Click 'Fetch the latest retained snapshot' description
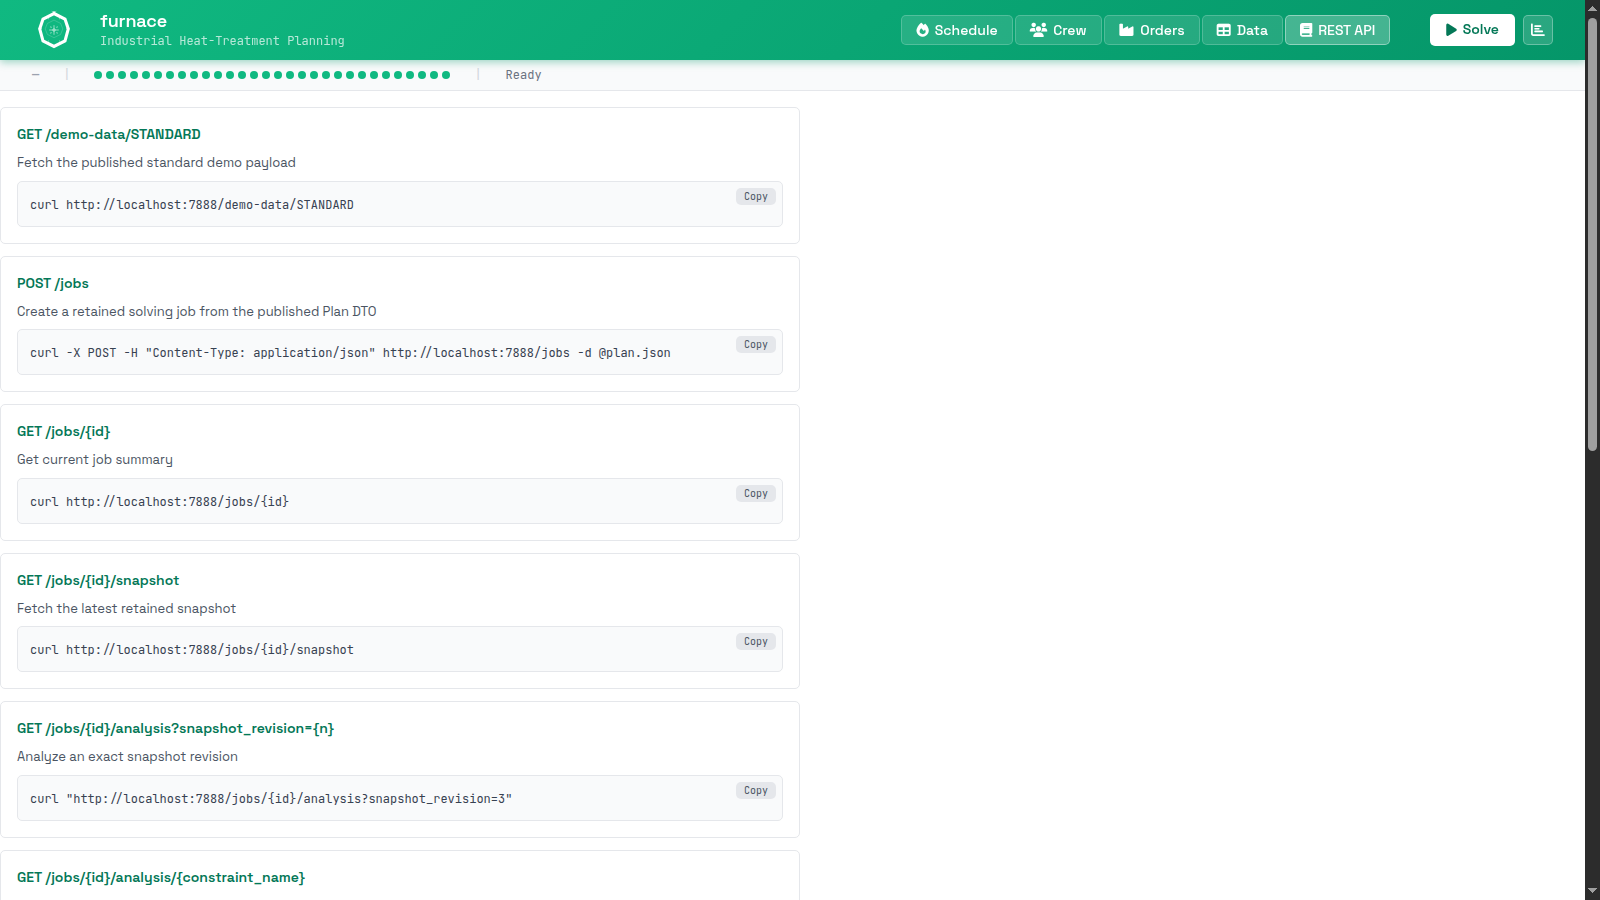 click(126, 608)
